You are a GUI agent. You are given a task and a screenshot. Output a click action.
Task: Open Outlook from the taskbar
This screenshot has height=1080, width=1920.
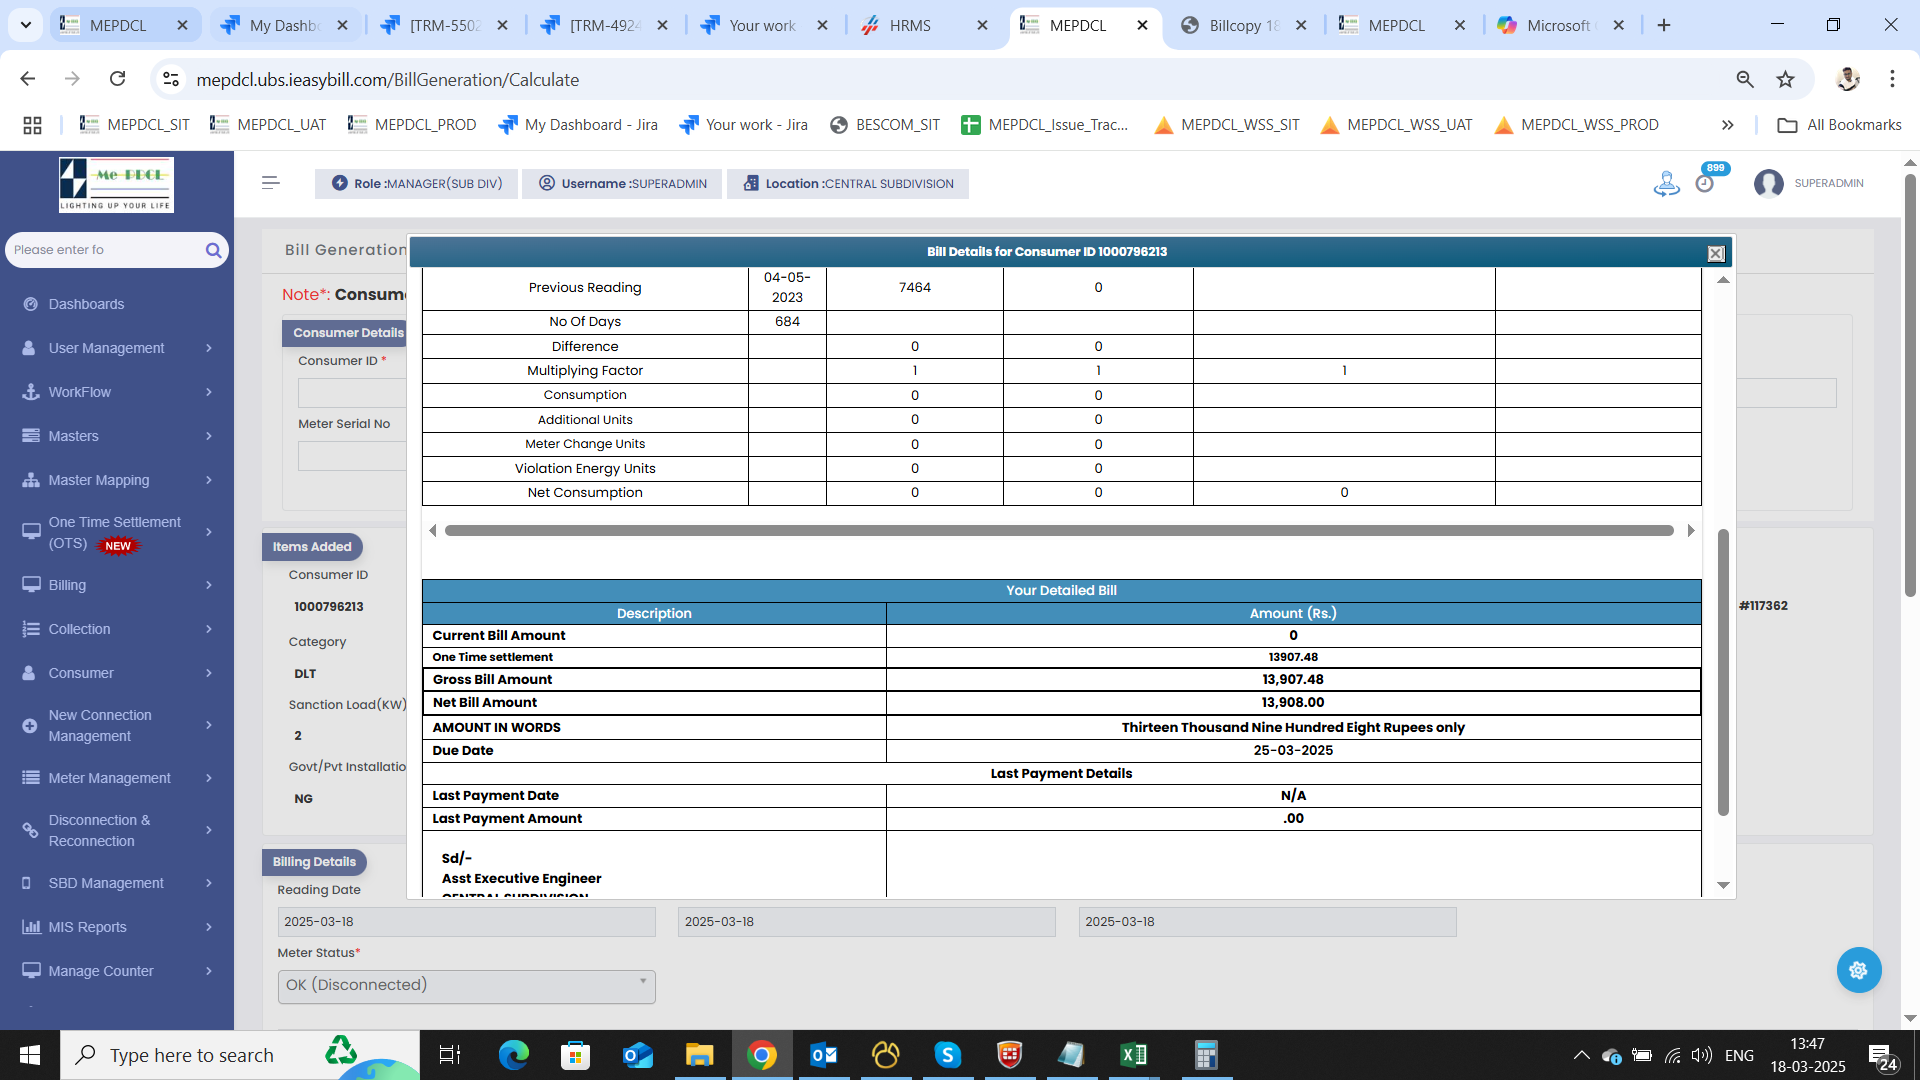point(824,1055)
